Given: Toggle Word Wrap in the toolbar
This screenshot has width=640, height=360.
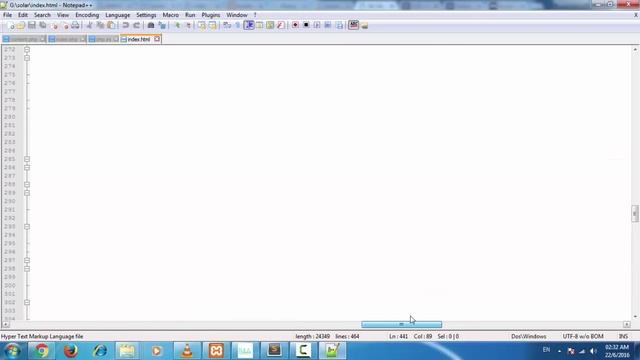Looking at the screenshot, I should (227, 25).
